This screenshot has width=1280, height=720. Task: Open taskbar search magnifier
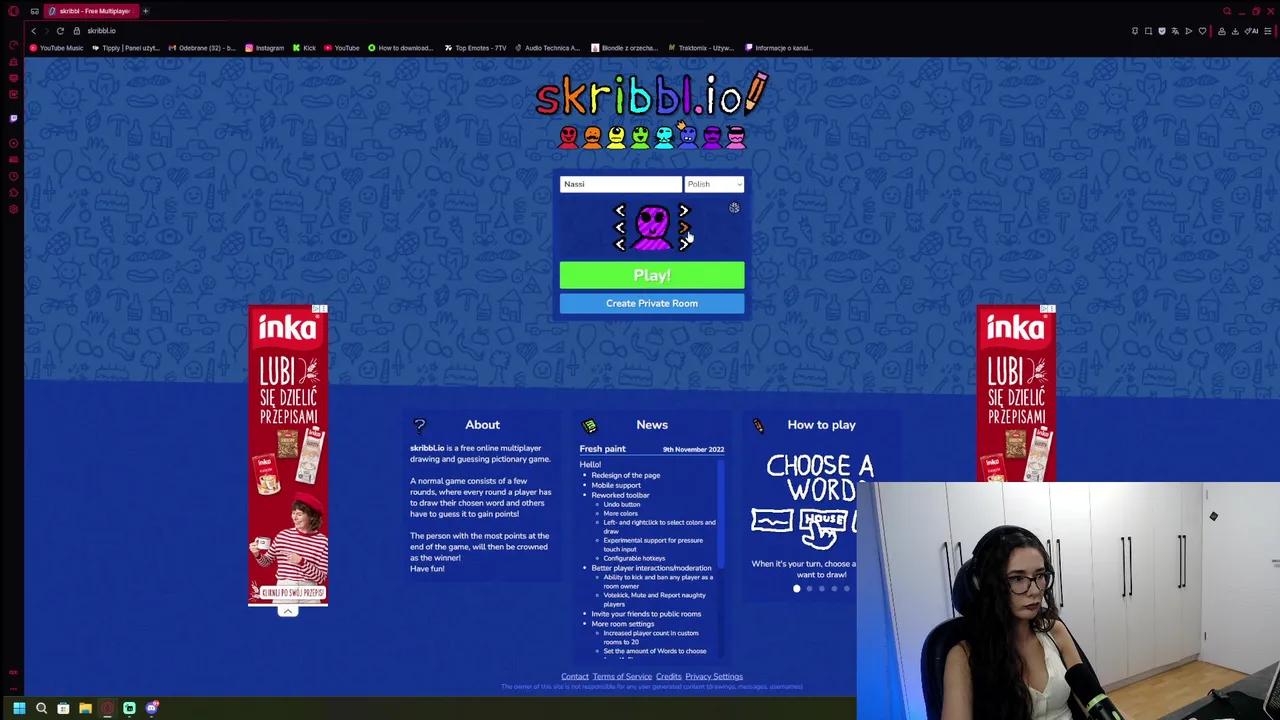[41, 708]
